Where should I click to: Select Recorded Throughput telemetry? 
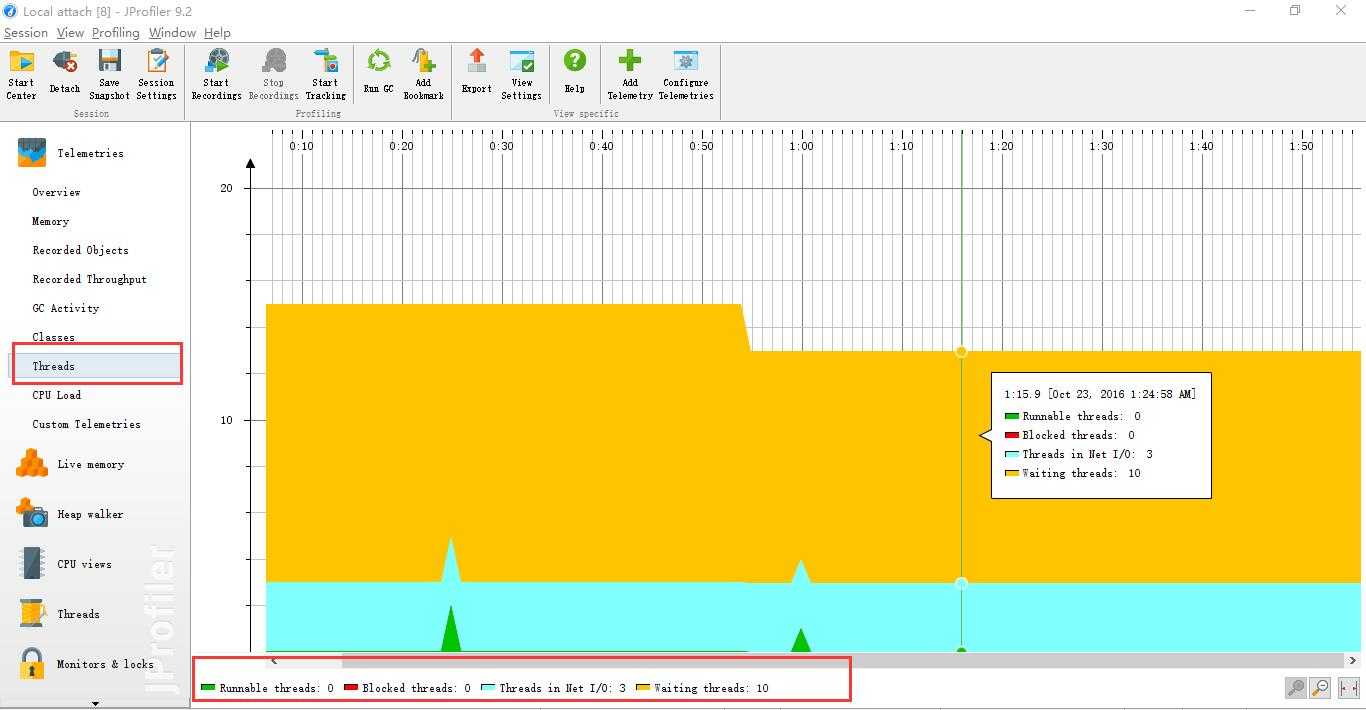point(89,279)
